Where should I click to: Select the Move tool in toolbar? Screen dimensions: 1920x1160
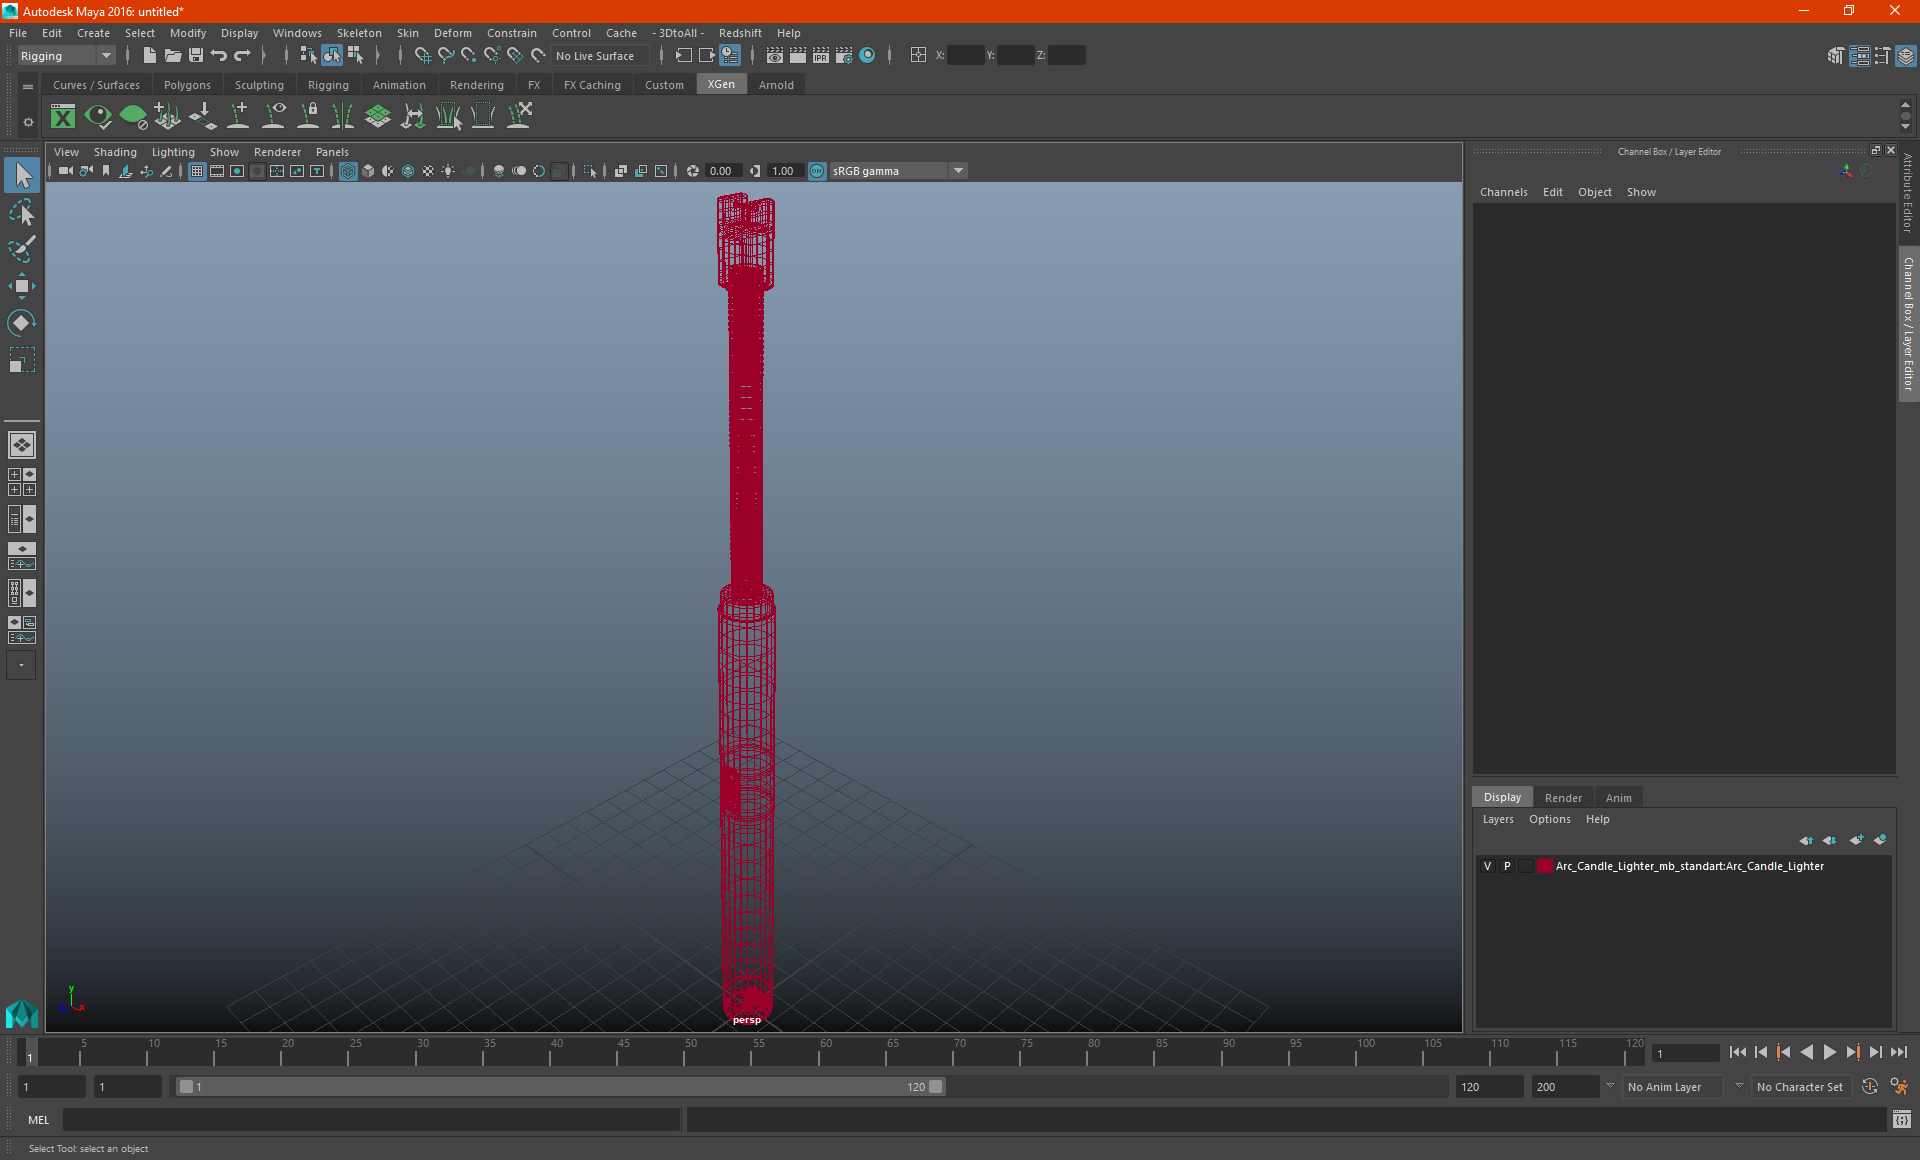(21, 287)
